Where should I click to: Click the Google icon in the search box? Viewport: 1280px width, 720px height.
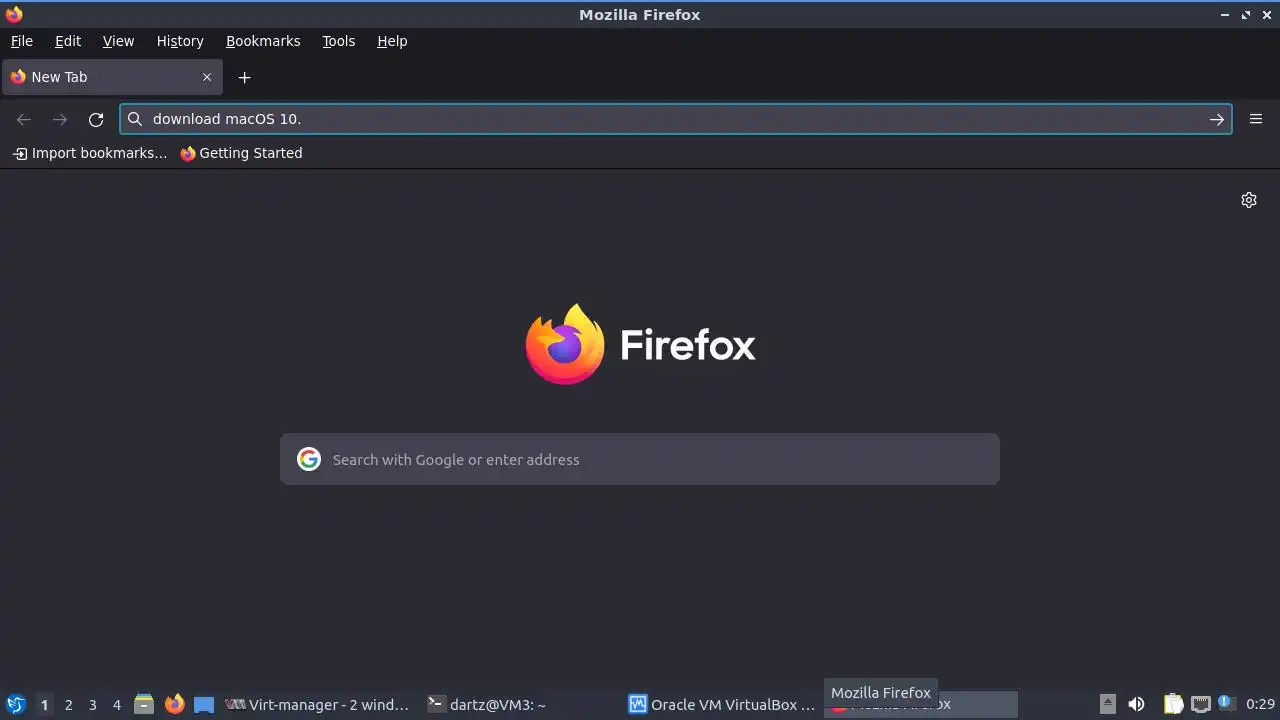click(x=309, y=459)
